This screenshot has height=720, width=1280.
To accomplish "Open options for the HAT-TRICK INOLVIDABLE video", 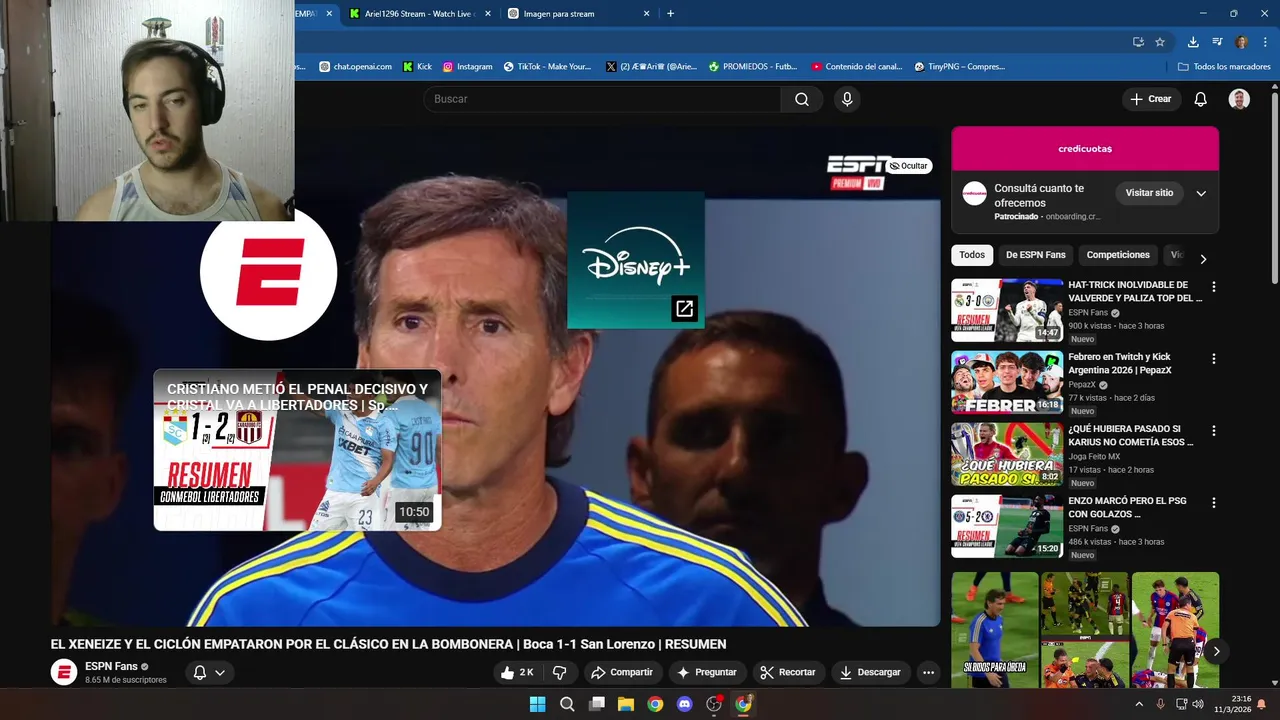I will (1214, 287).
